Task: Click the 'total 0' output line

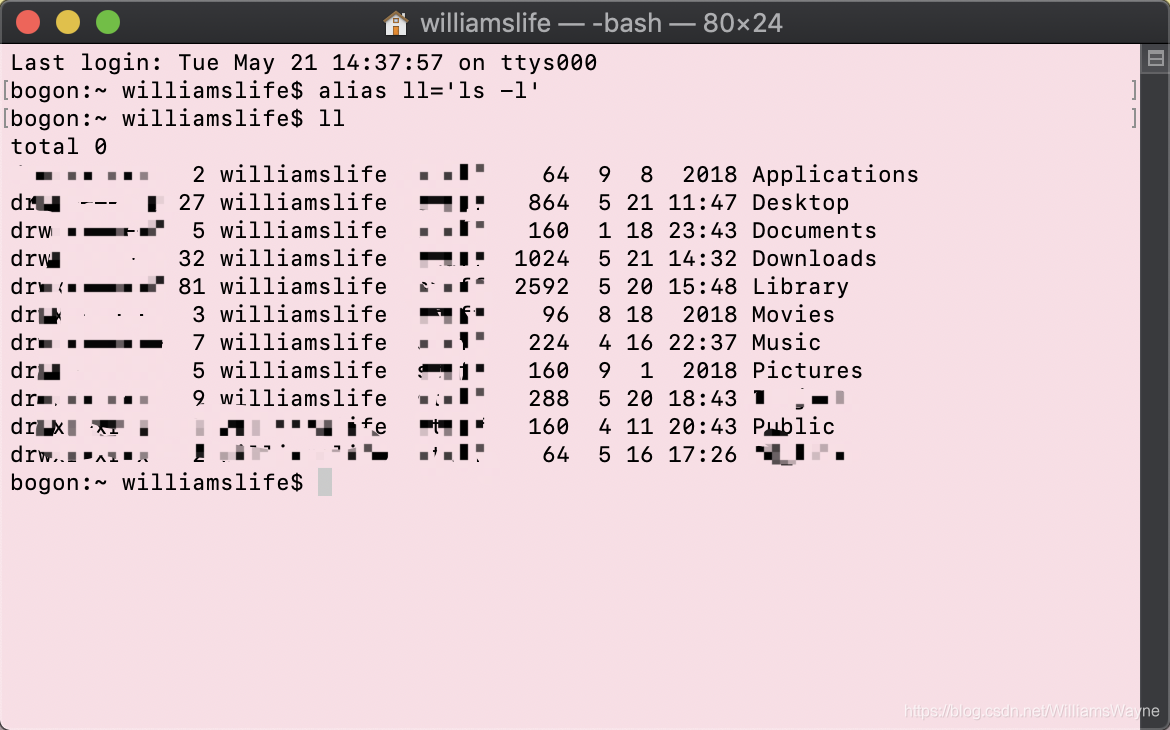Action: tap(59, 146)
